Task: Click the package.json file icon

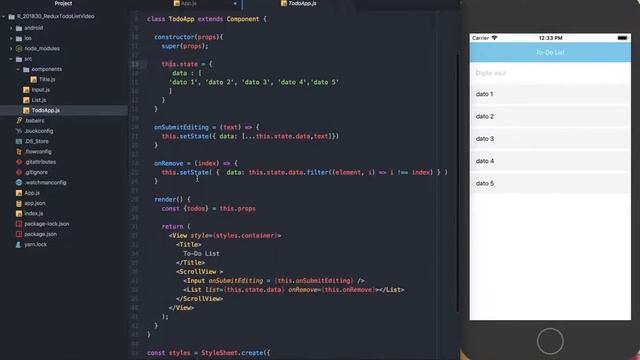Action: (x=19, y=234)
